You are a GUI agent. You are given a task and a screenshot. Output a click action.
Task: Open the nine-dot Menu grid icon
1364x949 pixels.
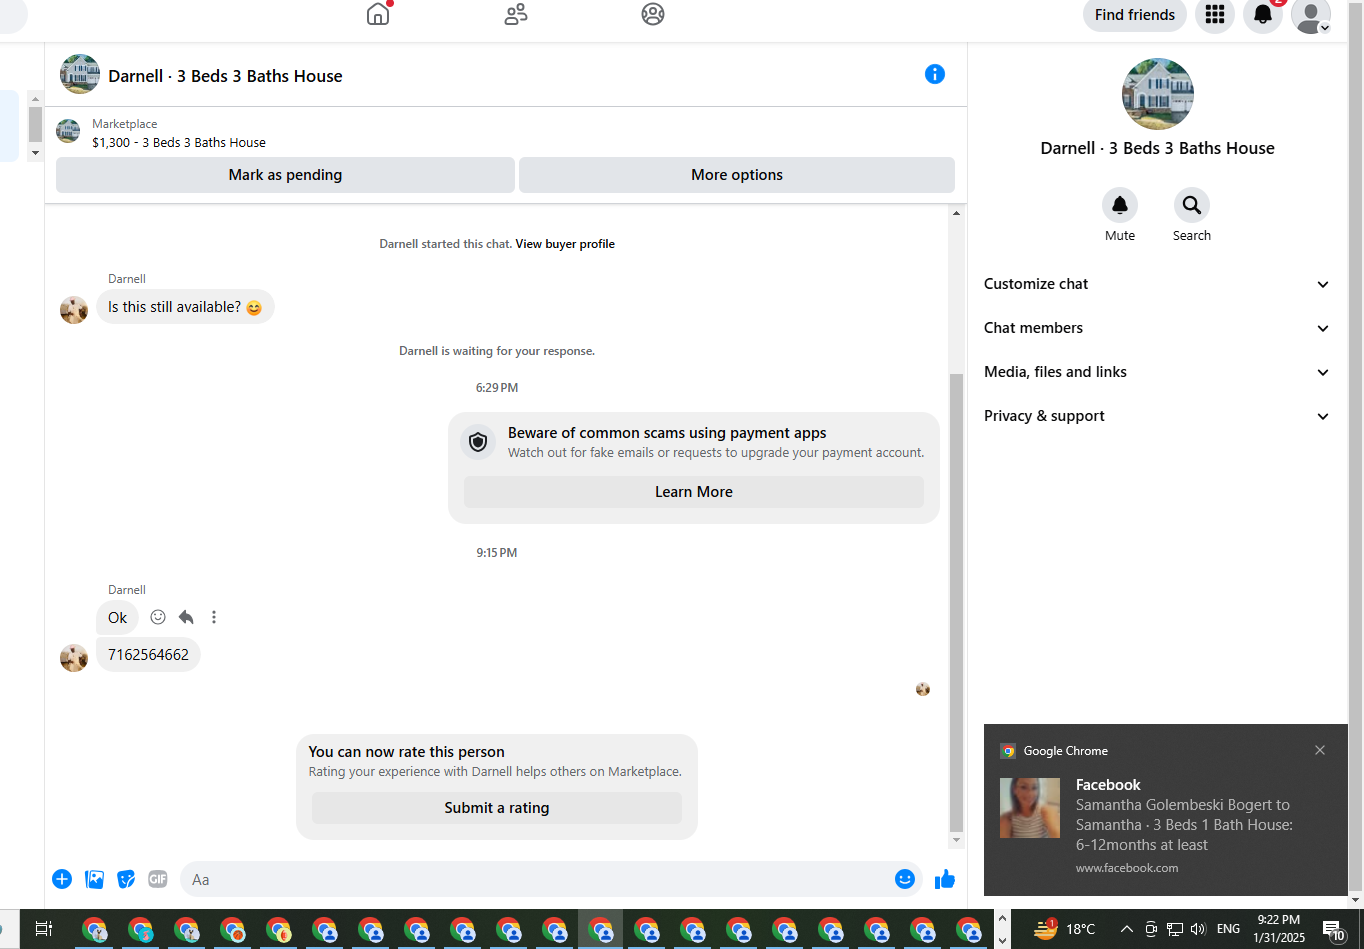(x=1215, y=14)
